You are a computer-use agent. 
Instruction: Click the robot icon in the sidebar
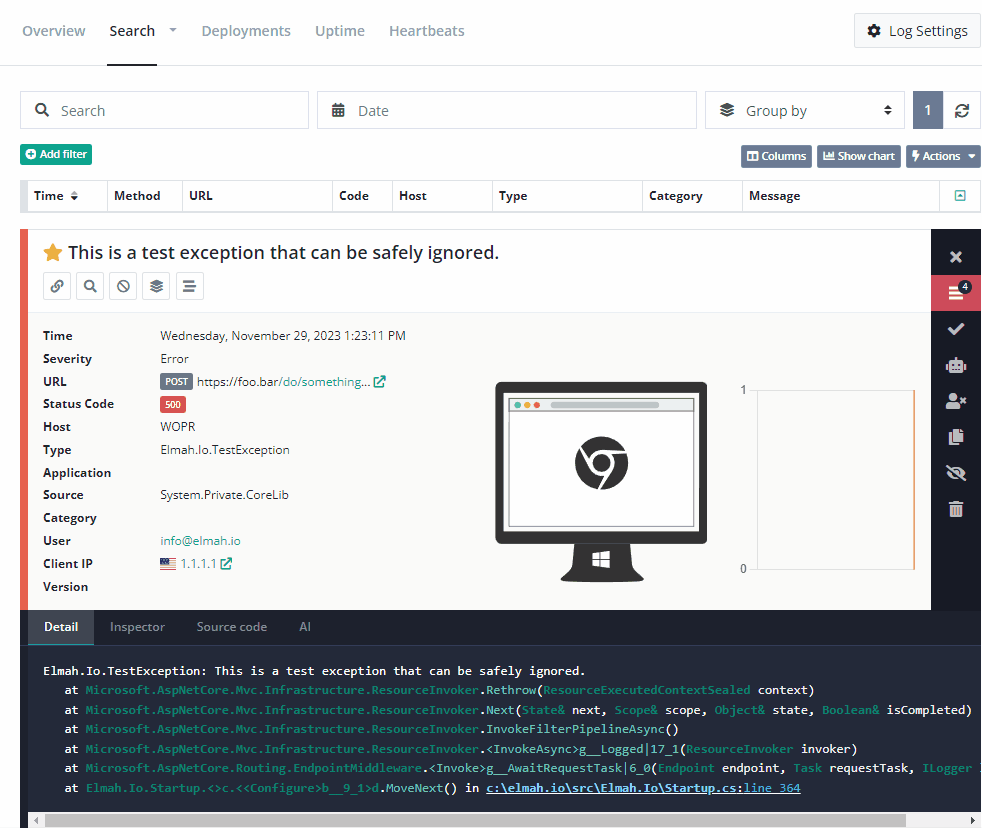coord(956,365)
